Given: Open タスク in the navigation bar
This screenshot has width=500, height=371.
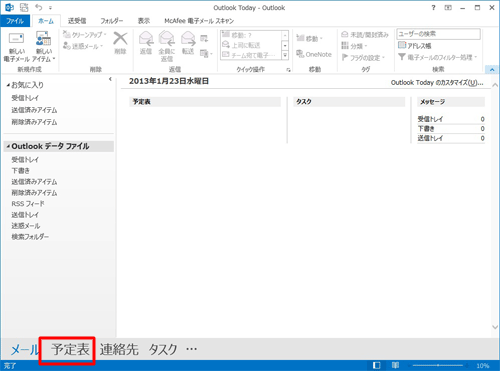Looking at the screenshot, I should pos(163,349).
